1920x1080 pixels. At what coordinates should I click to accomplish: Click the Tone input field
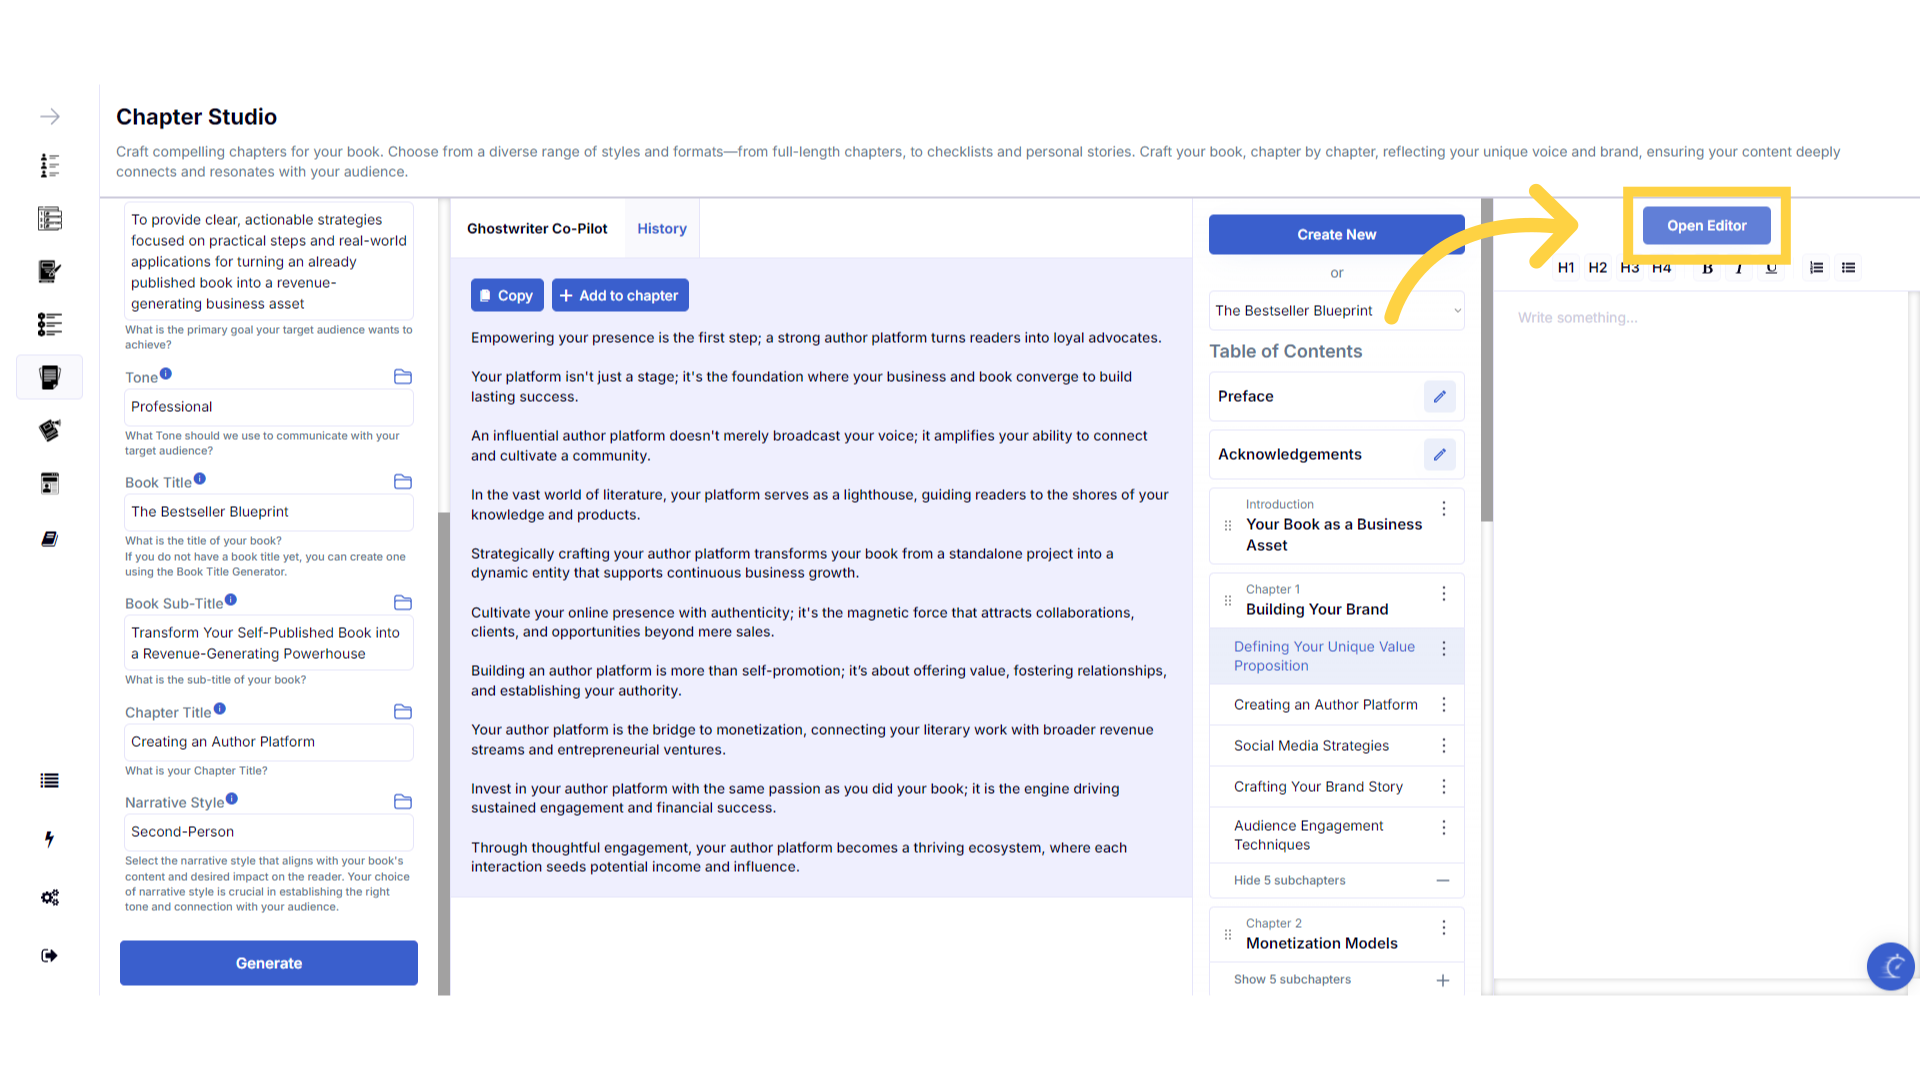[268, 407]
